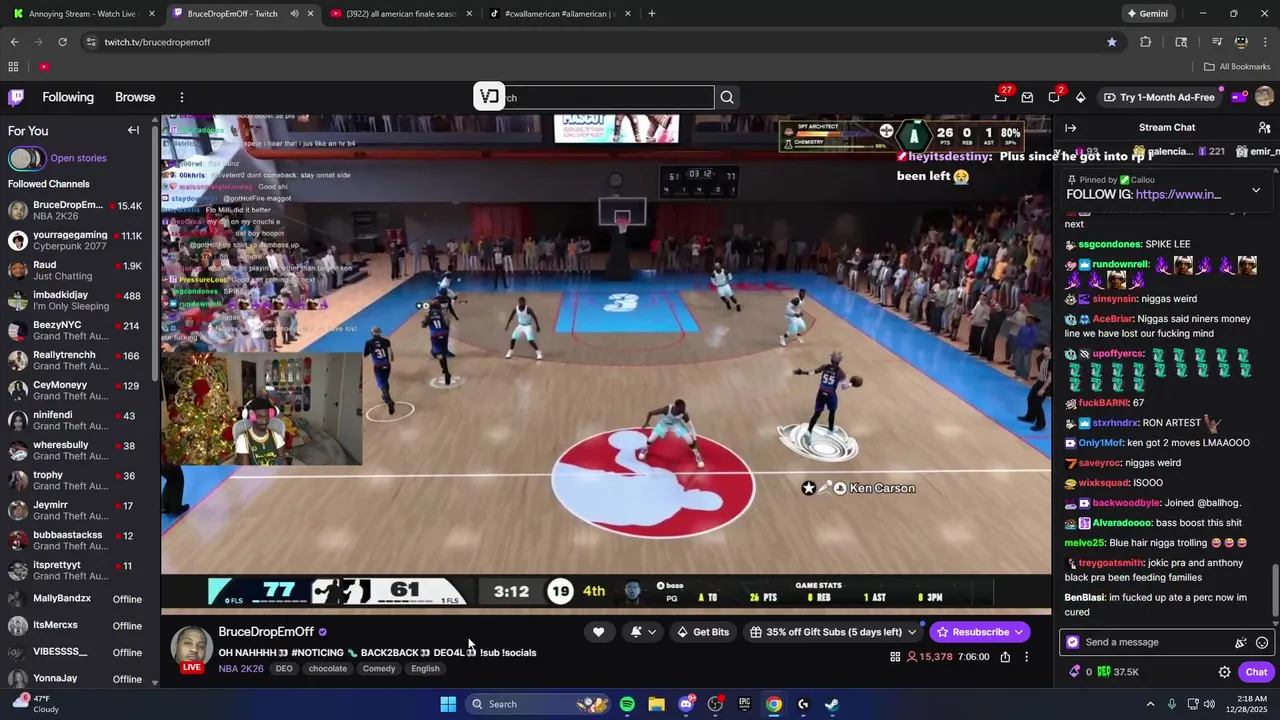Click the party popper icon in chat box
The width and height of the screenshot is (1280, 720).
pyautogui.click(x=1241, y=643)
